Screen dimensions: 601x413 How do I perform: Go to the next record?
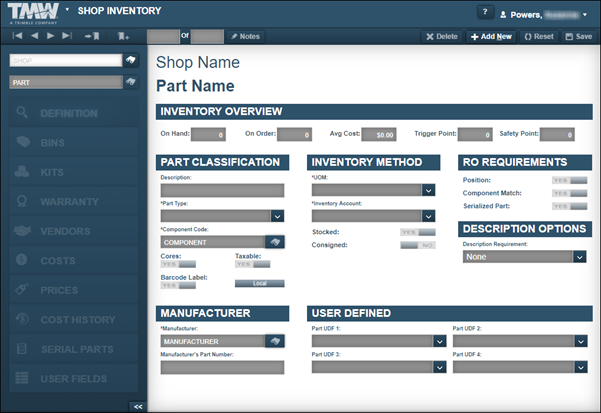coord(50,36)
